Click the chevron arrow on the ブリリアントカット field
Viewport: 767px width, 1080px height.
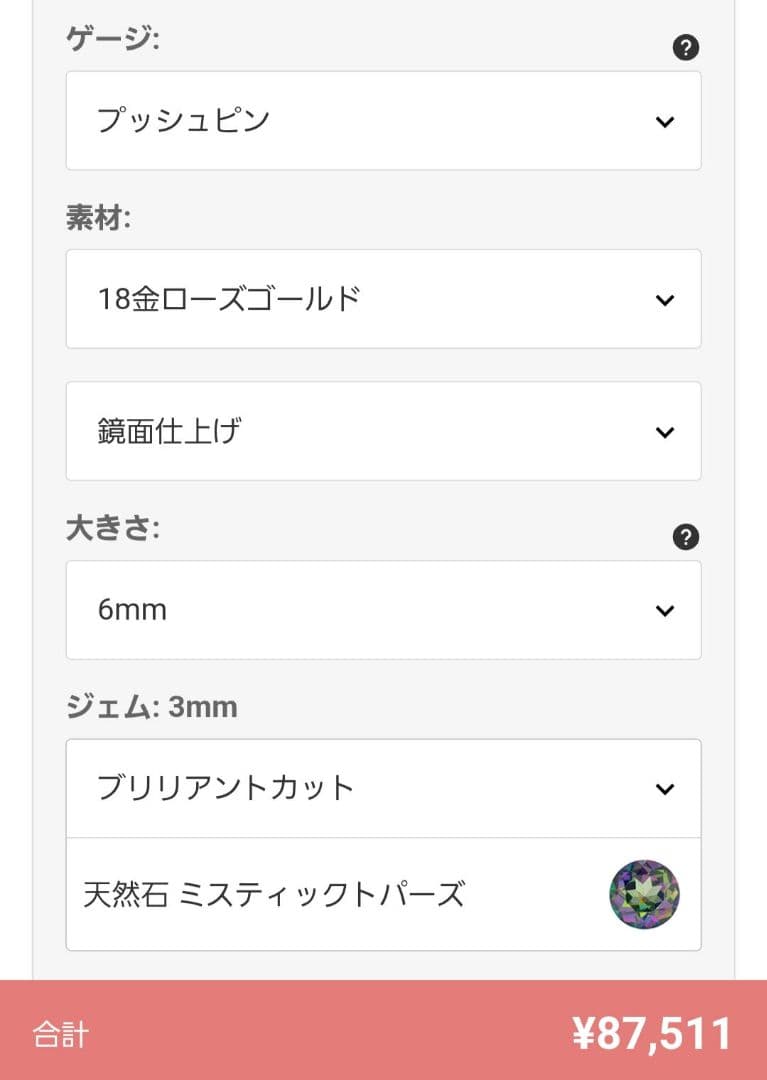665,789
